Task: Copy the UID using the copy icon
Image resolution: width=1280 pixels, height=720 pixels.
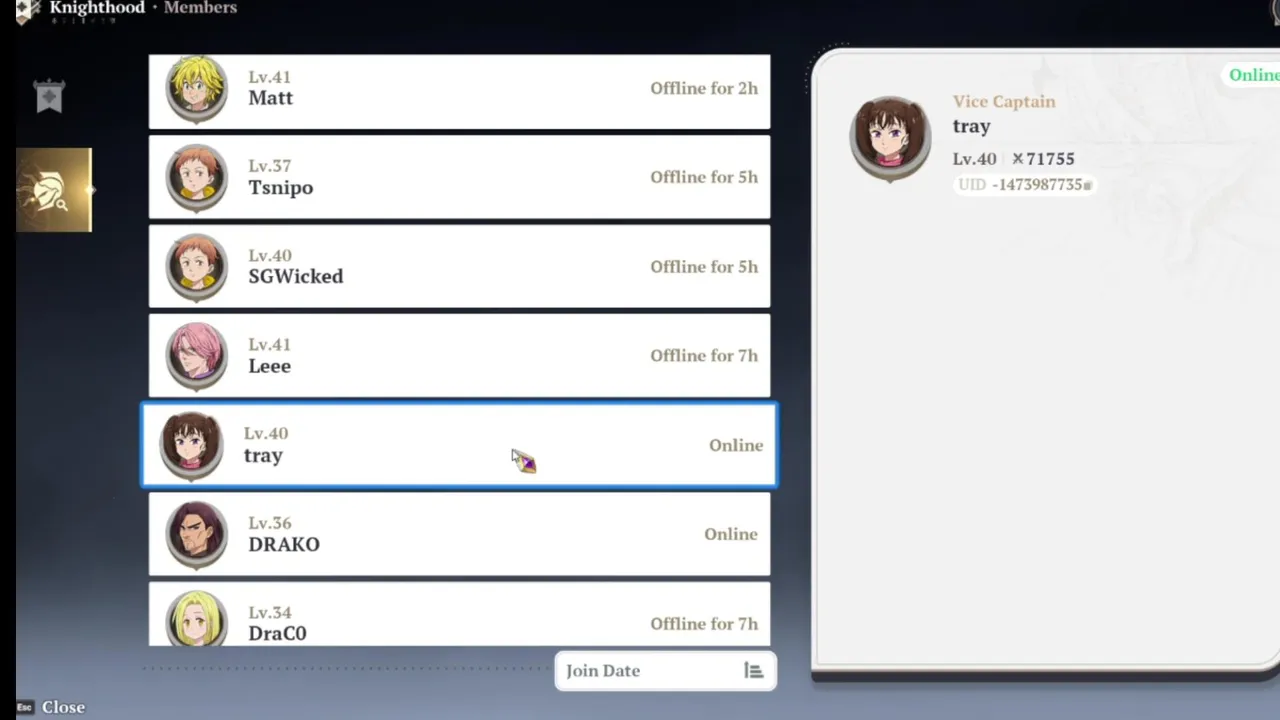Action: pyautogui.click(x=1088, y=185)
